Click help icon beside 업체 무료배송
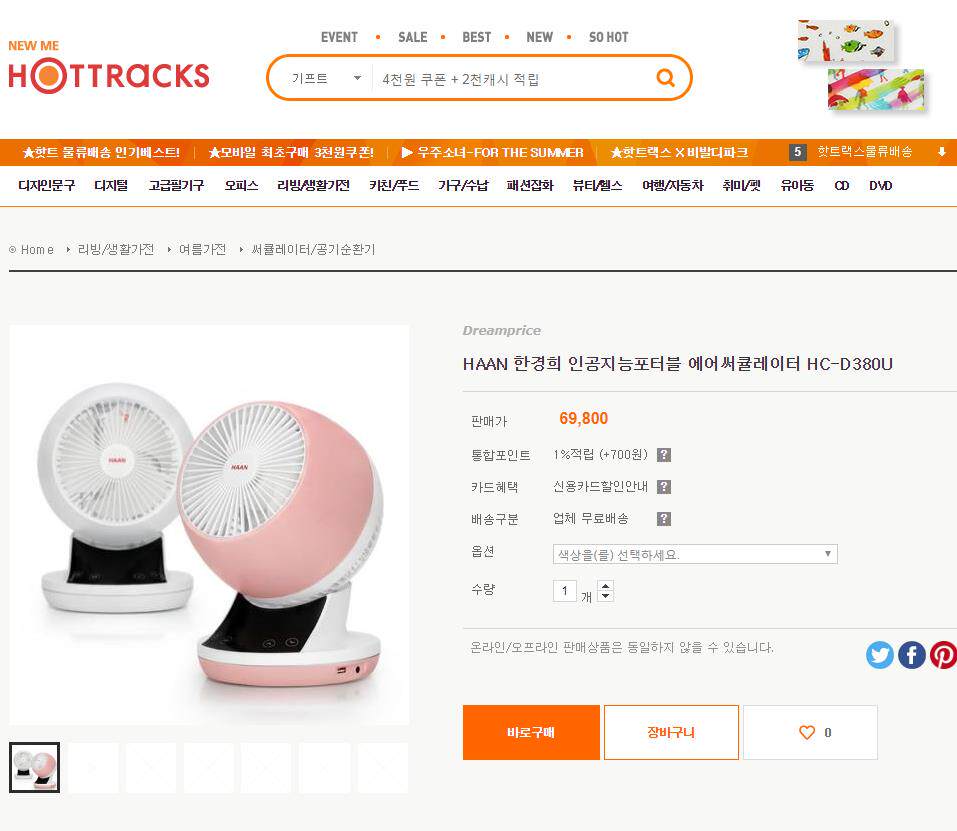 [x=663, y=519]
